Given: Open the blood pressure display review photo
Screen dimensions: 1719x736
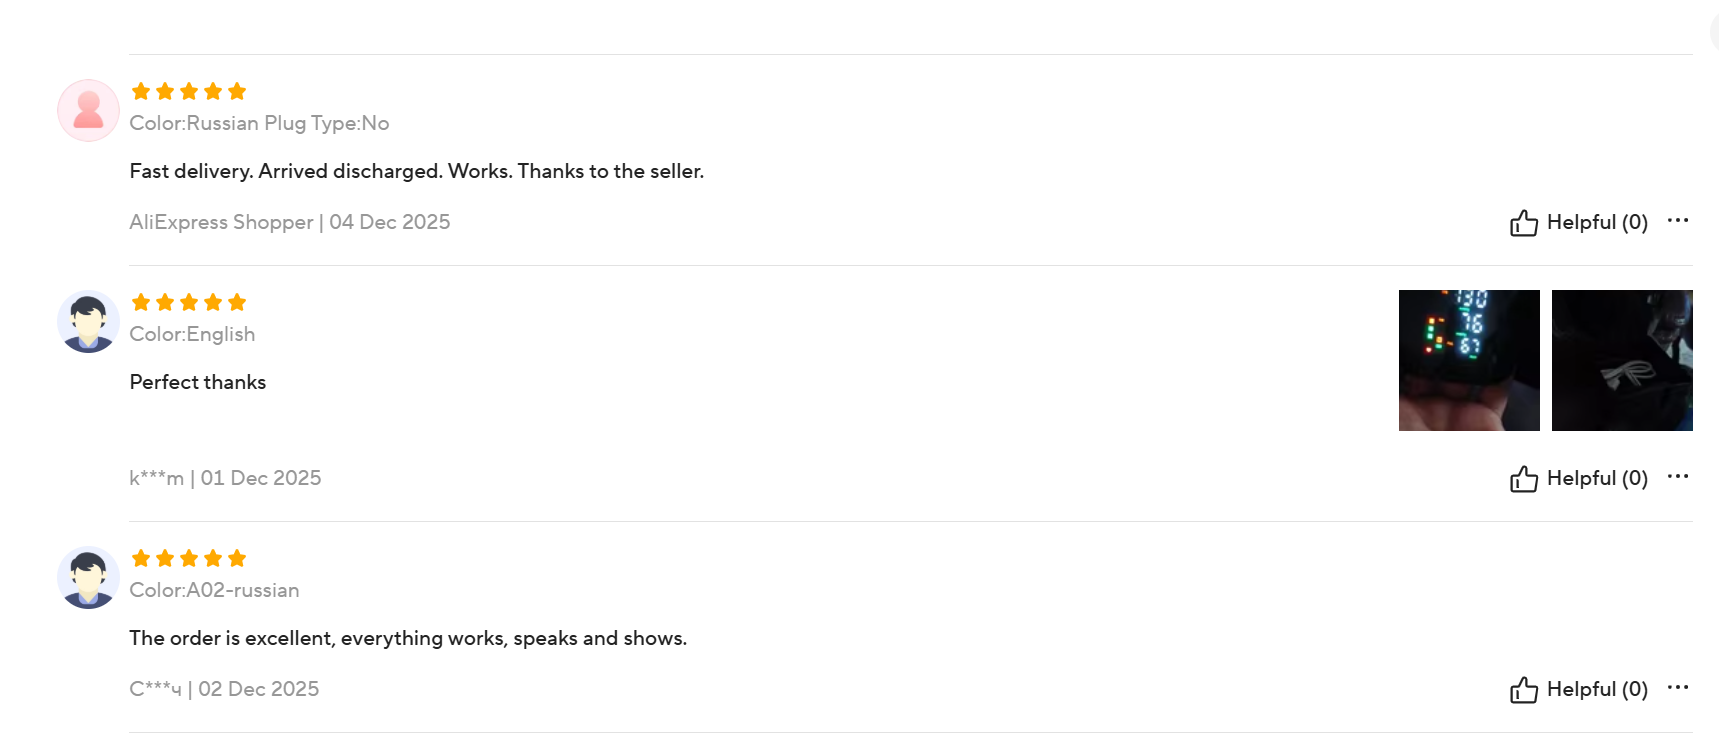Looking at the screenshot, I should click(1469, 360).
